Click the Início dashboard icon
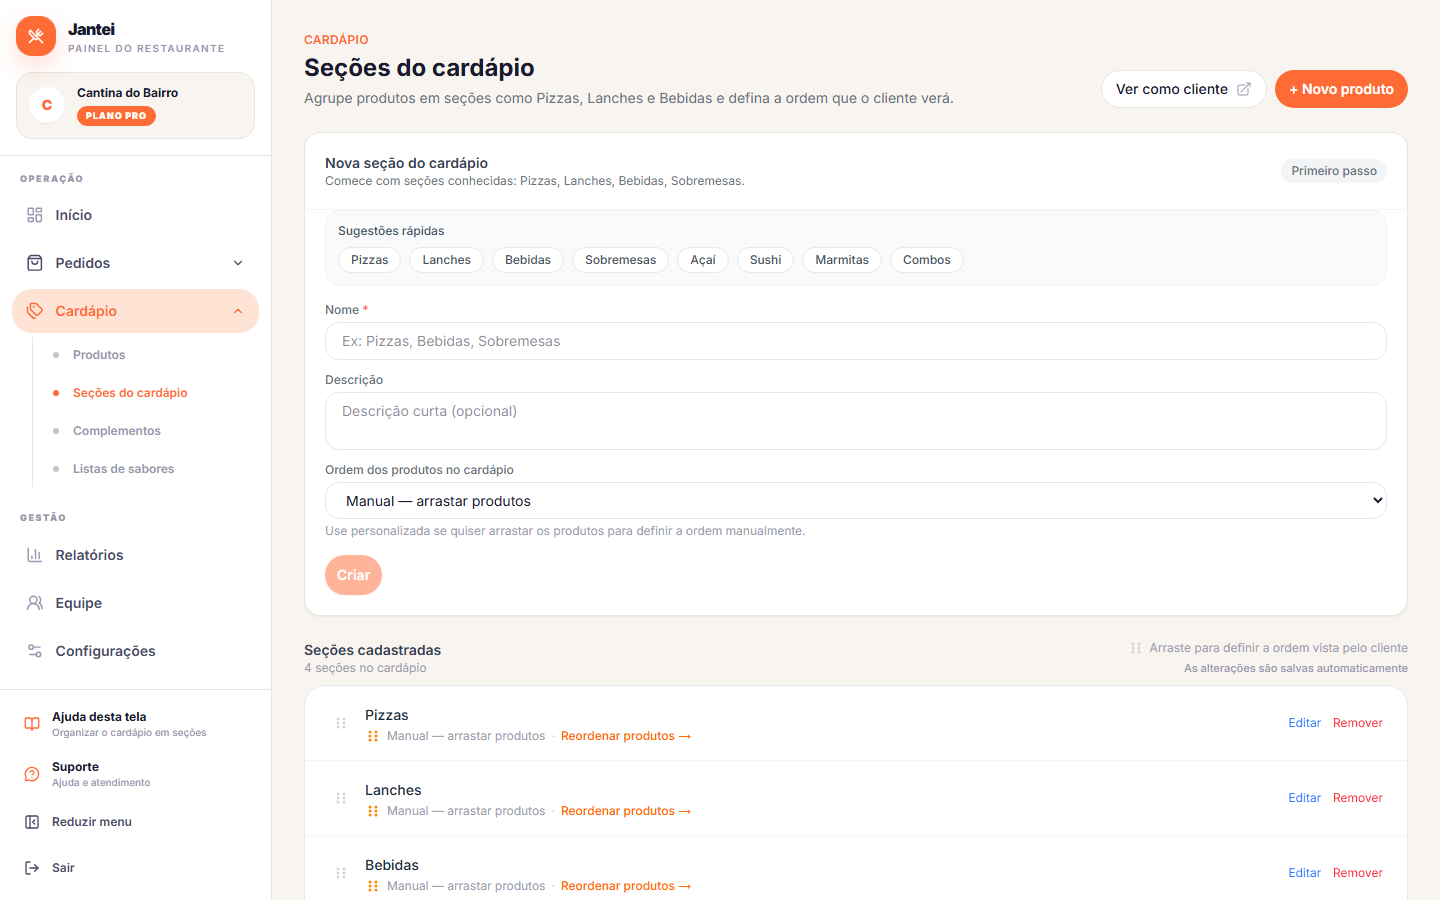1440x900 pixels. pos(35,215)
